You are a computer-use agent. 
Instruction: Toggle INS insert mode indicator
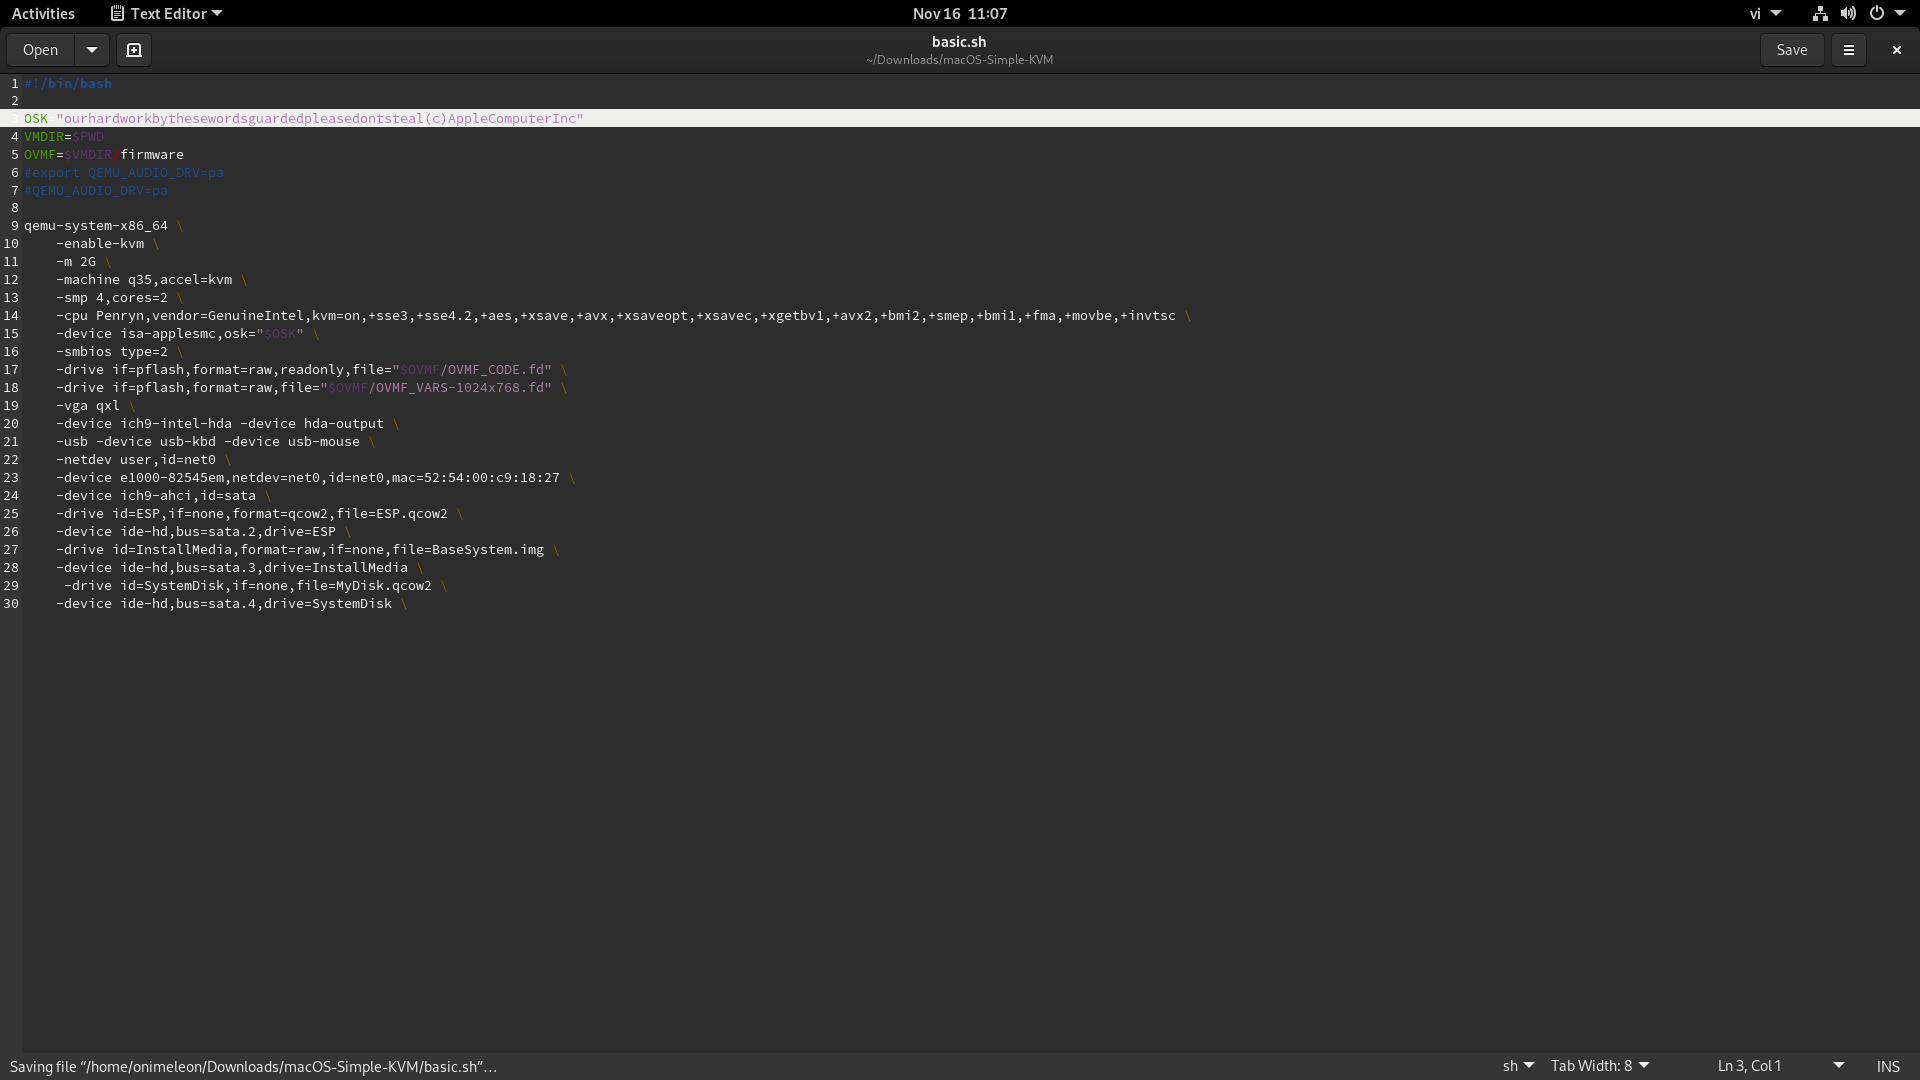coord(1888,1066)
